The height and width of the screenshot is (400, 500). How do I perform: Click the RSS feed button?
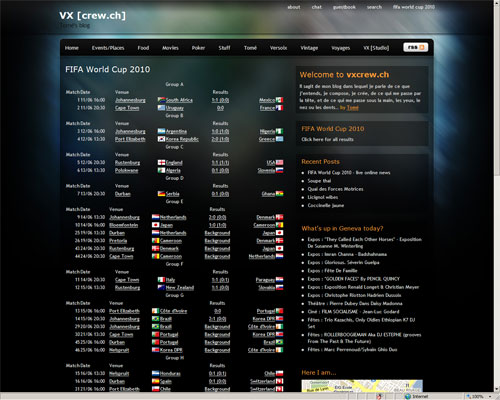[415, 47]
